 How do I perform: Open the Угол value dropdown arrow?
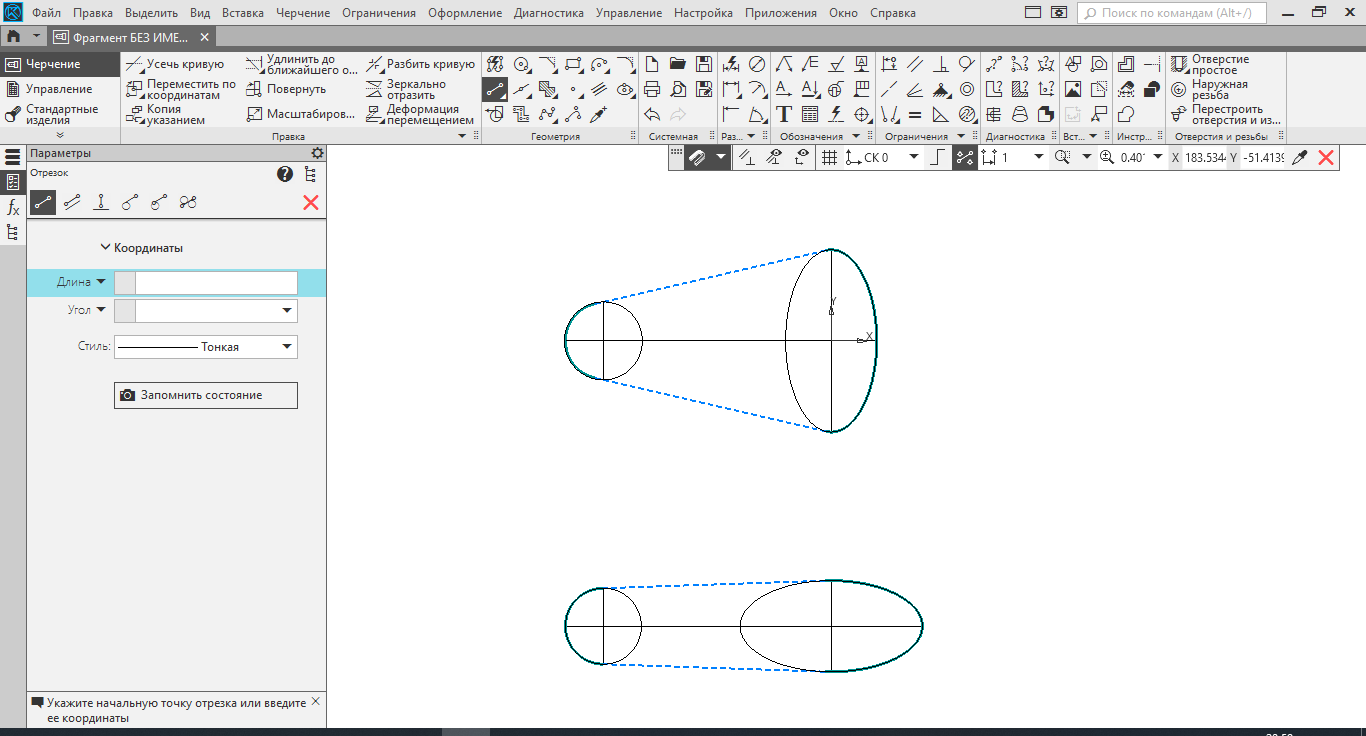[x=288, y=311]
